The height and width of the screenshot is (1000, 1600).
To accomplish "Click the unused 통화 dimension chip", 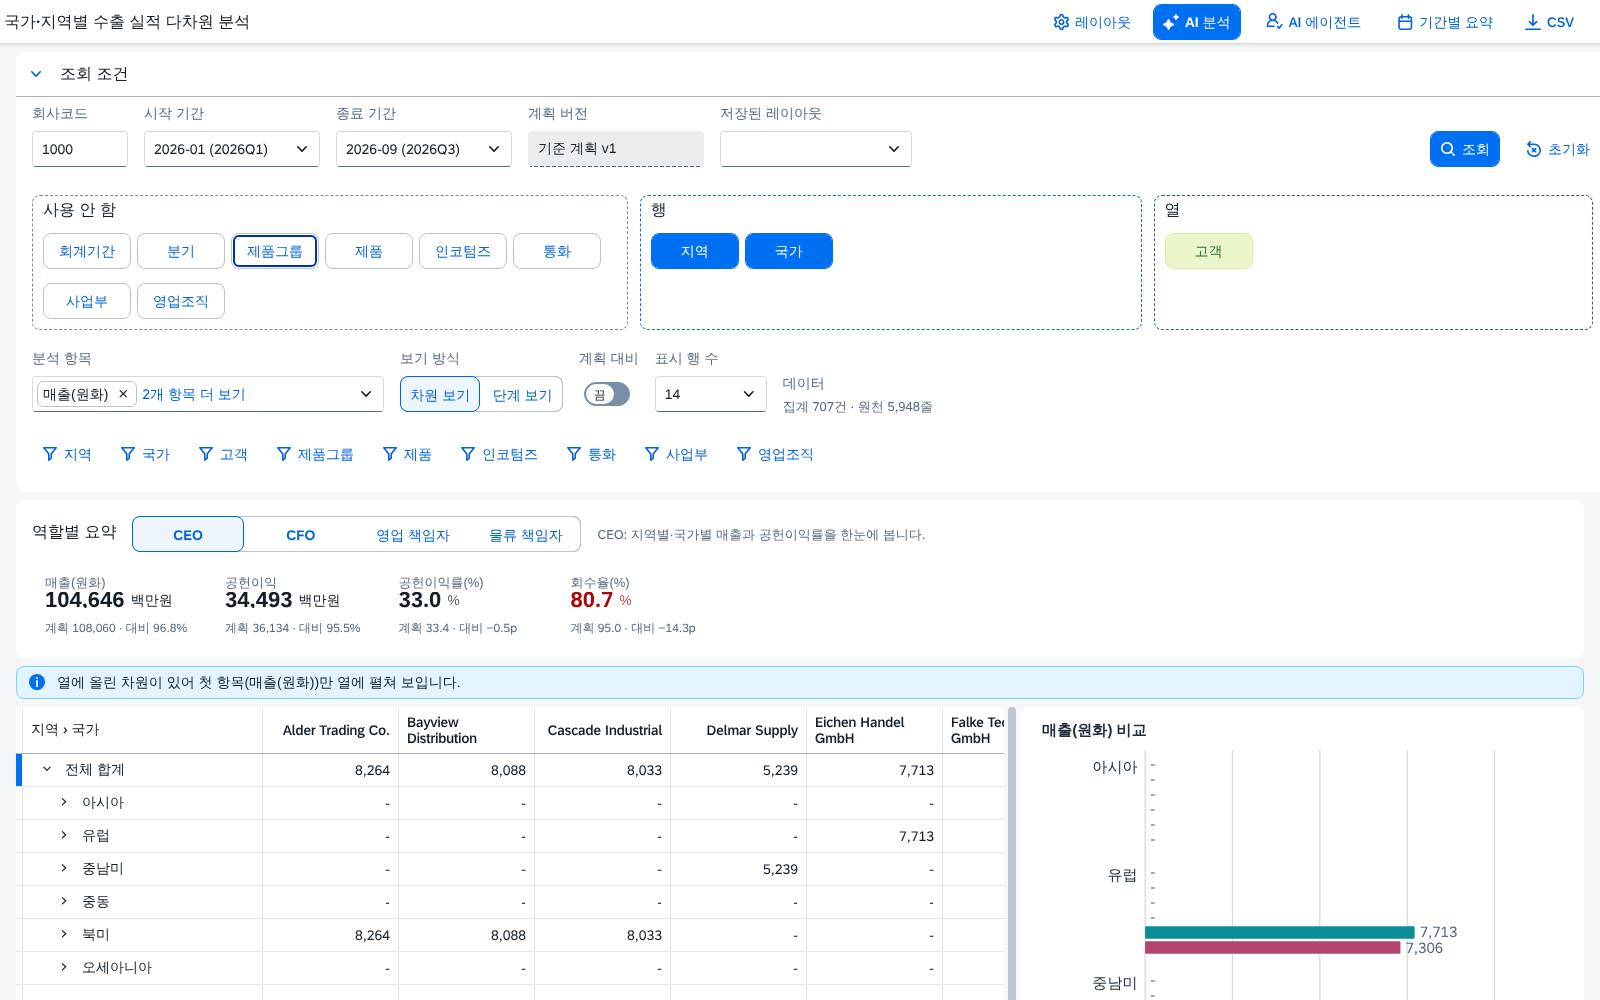I will click(x=557, y=251).
